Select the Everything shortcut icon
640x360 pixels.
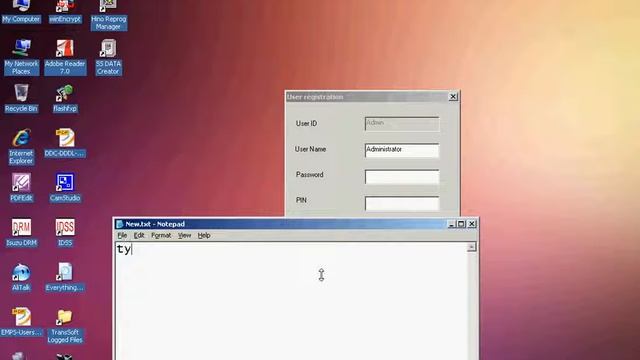click(x=65, y=277)
